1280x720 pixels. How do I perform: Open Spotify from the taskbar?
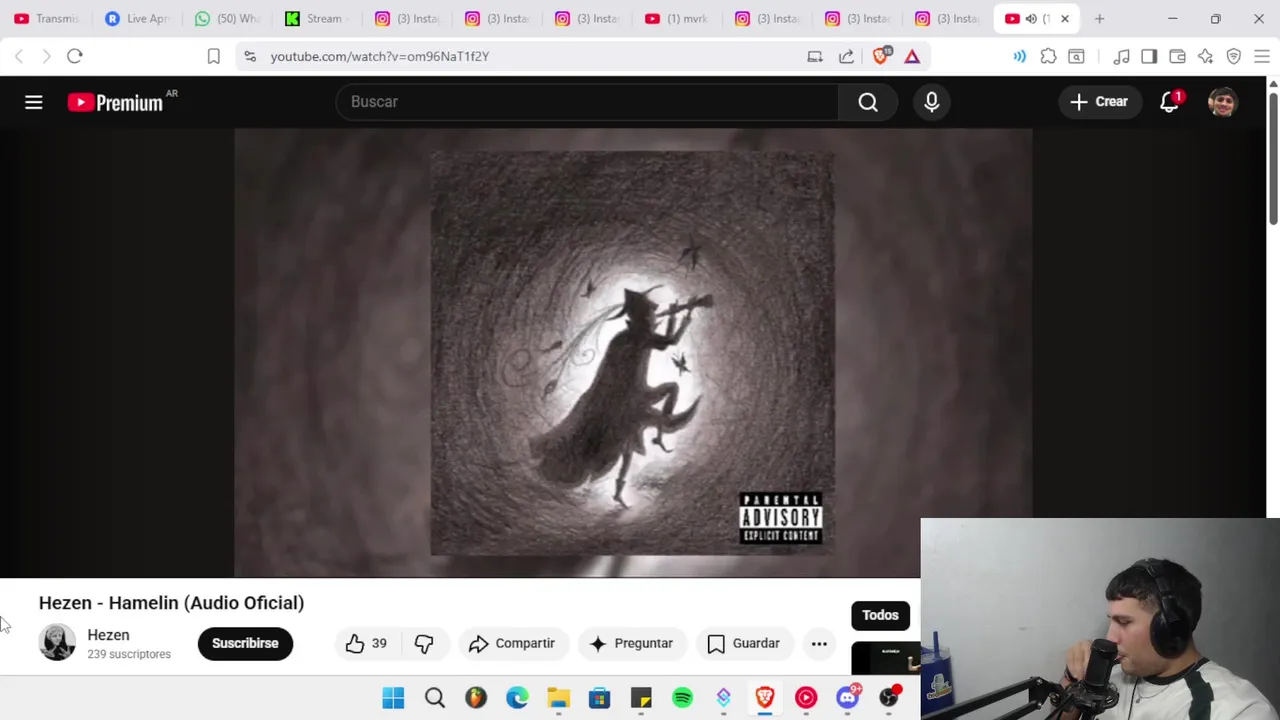click(682, 698)
